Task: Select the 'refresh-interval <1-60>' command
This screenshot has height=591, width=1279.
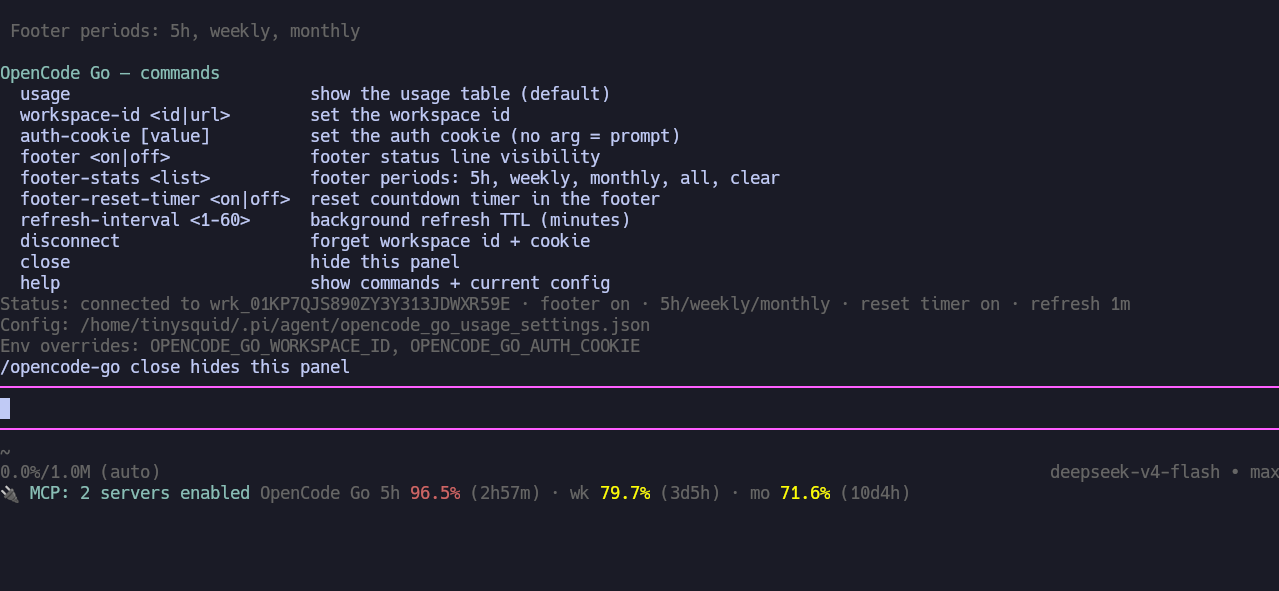Action: 135,220
